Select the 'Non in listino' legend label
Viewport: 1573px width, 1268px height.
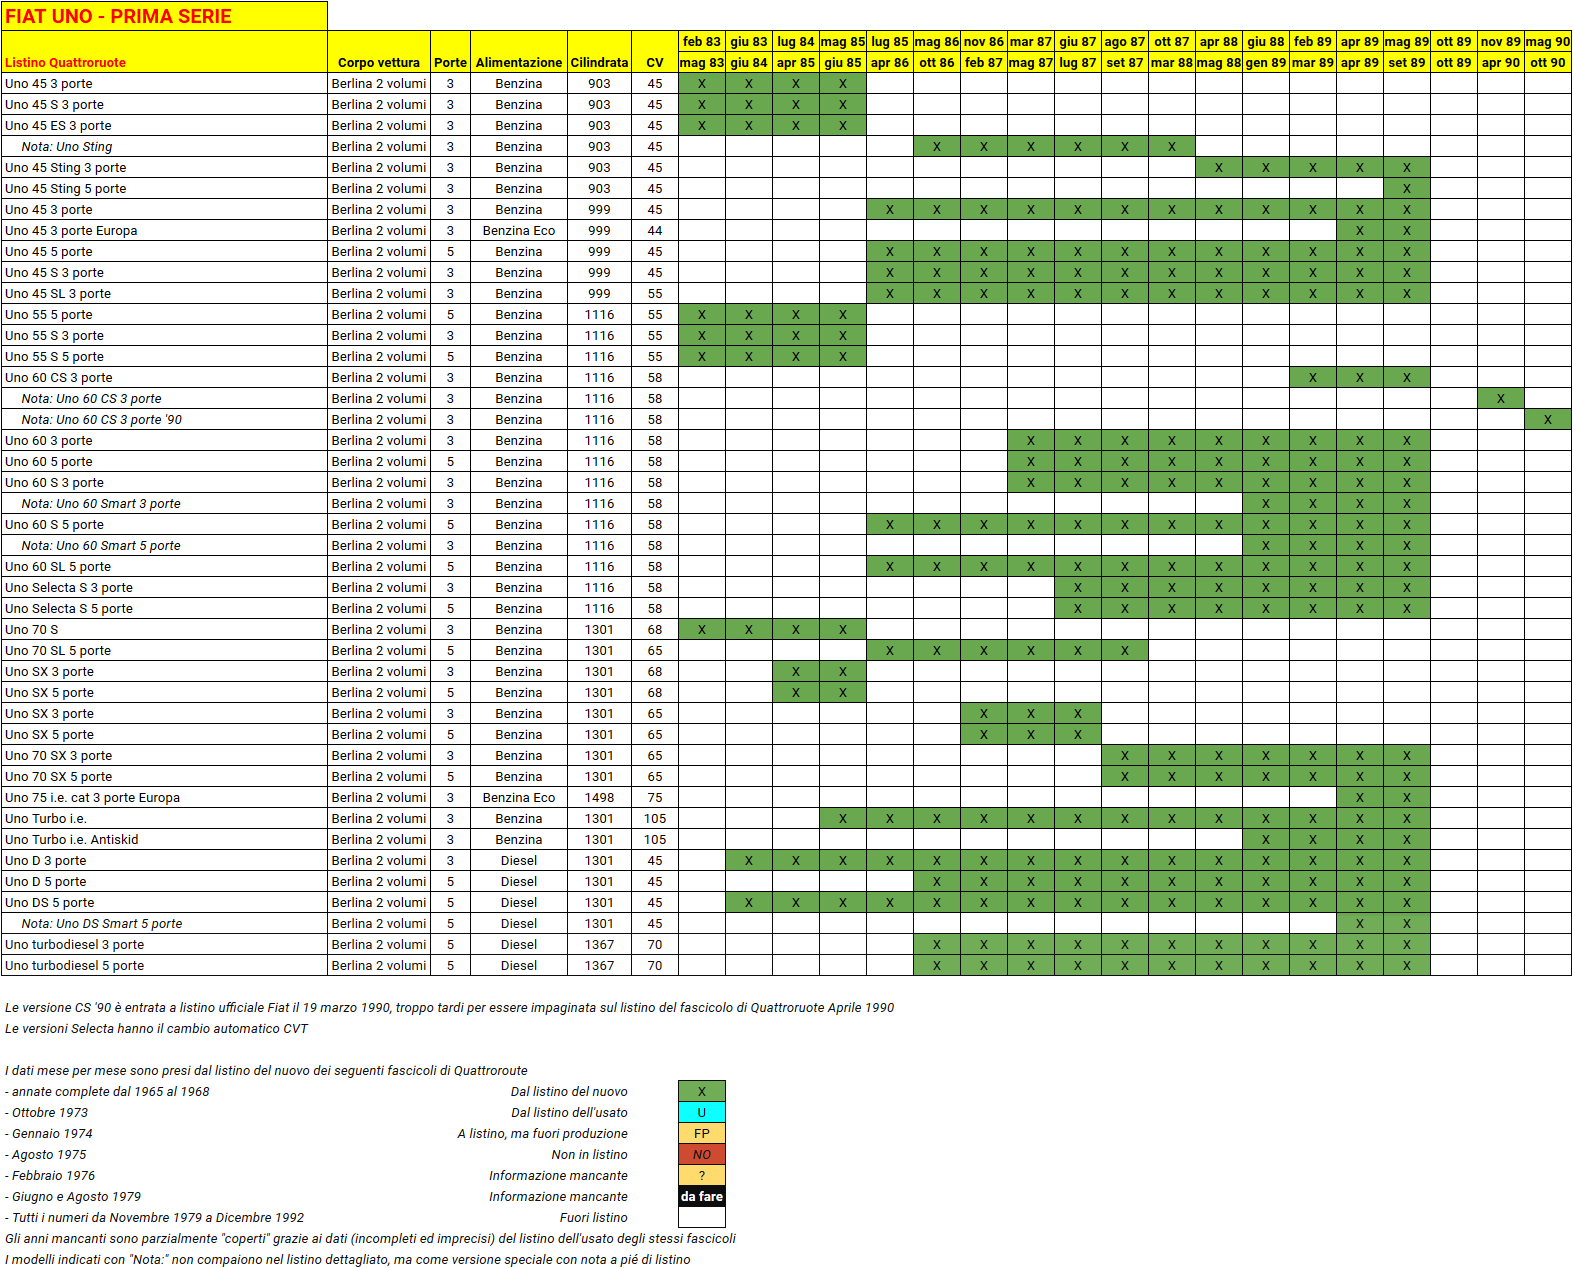[589, 1154]
